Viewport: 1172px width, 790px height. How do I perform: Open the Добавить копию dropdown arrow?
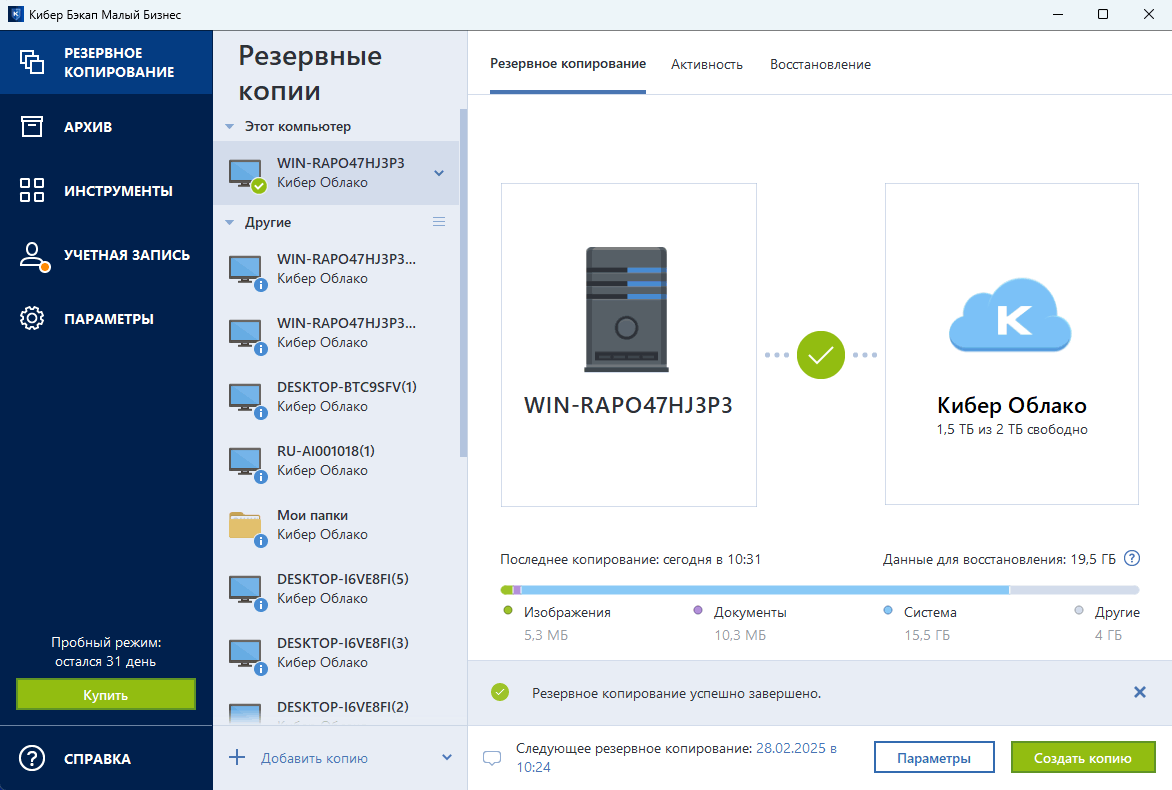click(447, 757)
